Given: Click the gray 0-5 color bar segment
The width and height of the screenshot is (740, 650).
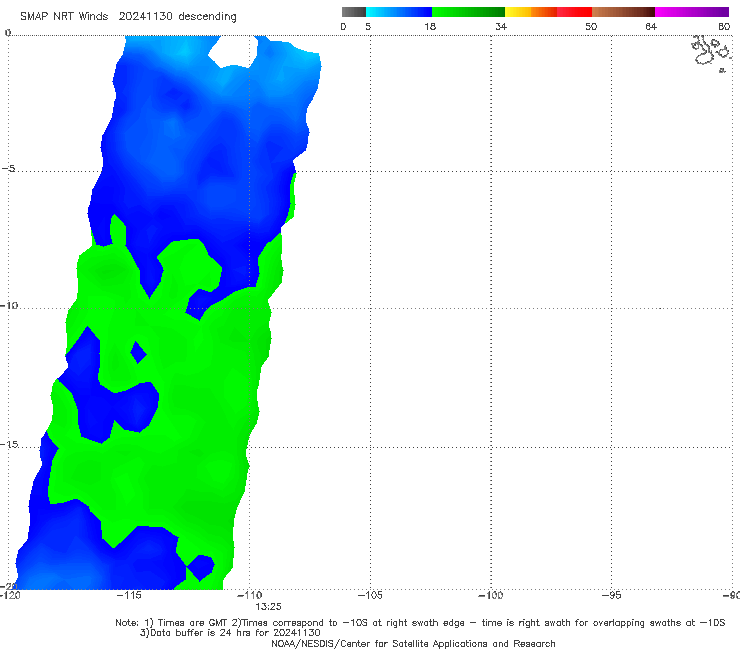Looking at the screenshot, I should 353,12.
